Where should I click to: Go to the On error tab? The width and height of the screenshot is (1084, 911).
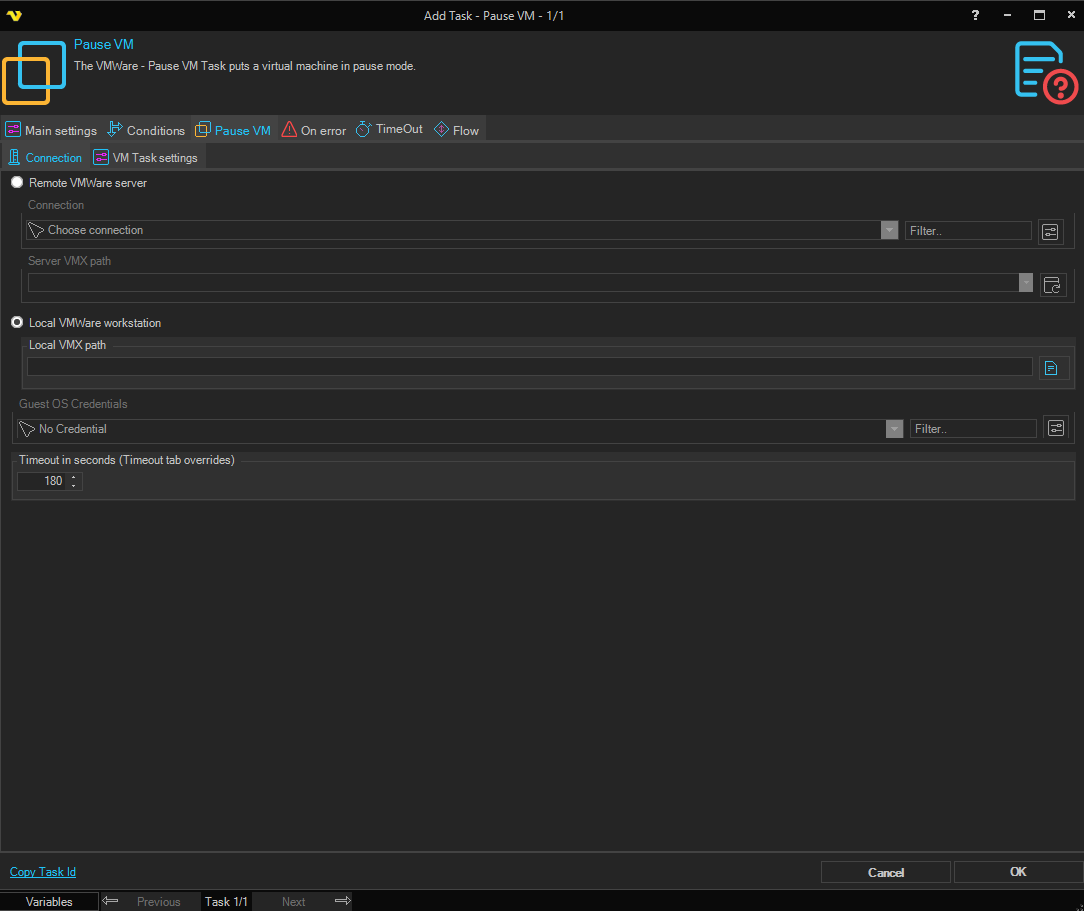pos(314,130)
